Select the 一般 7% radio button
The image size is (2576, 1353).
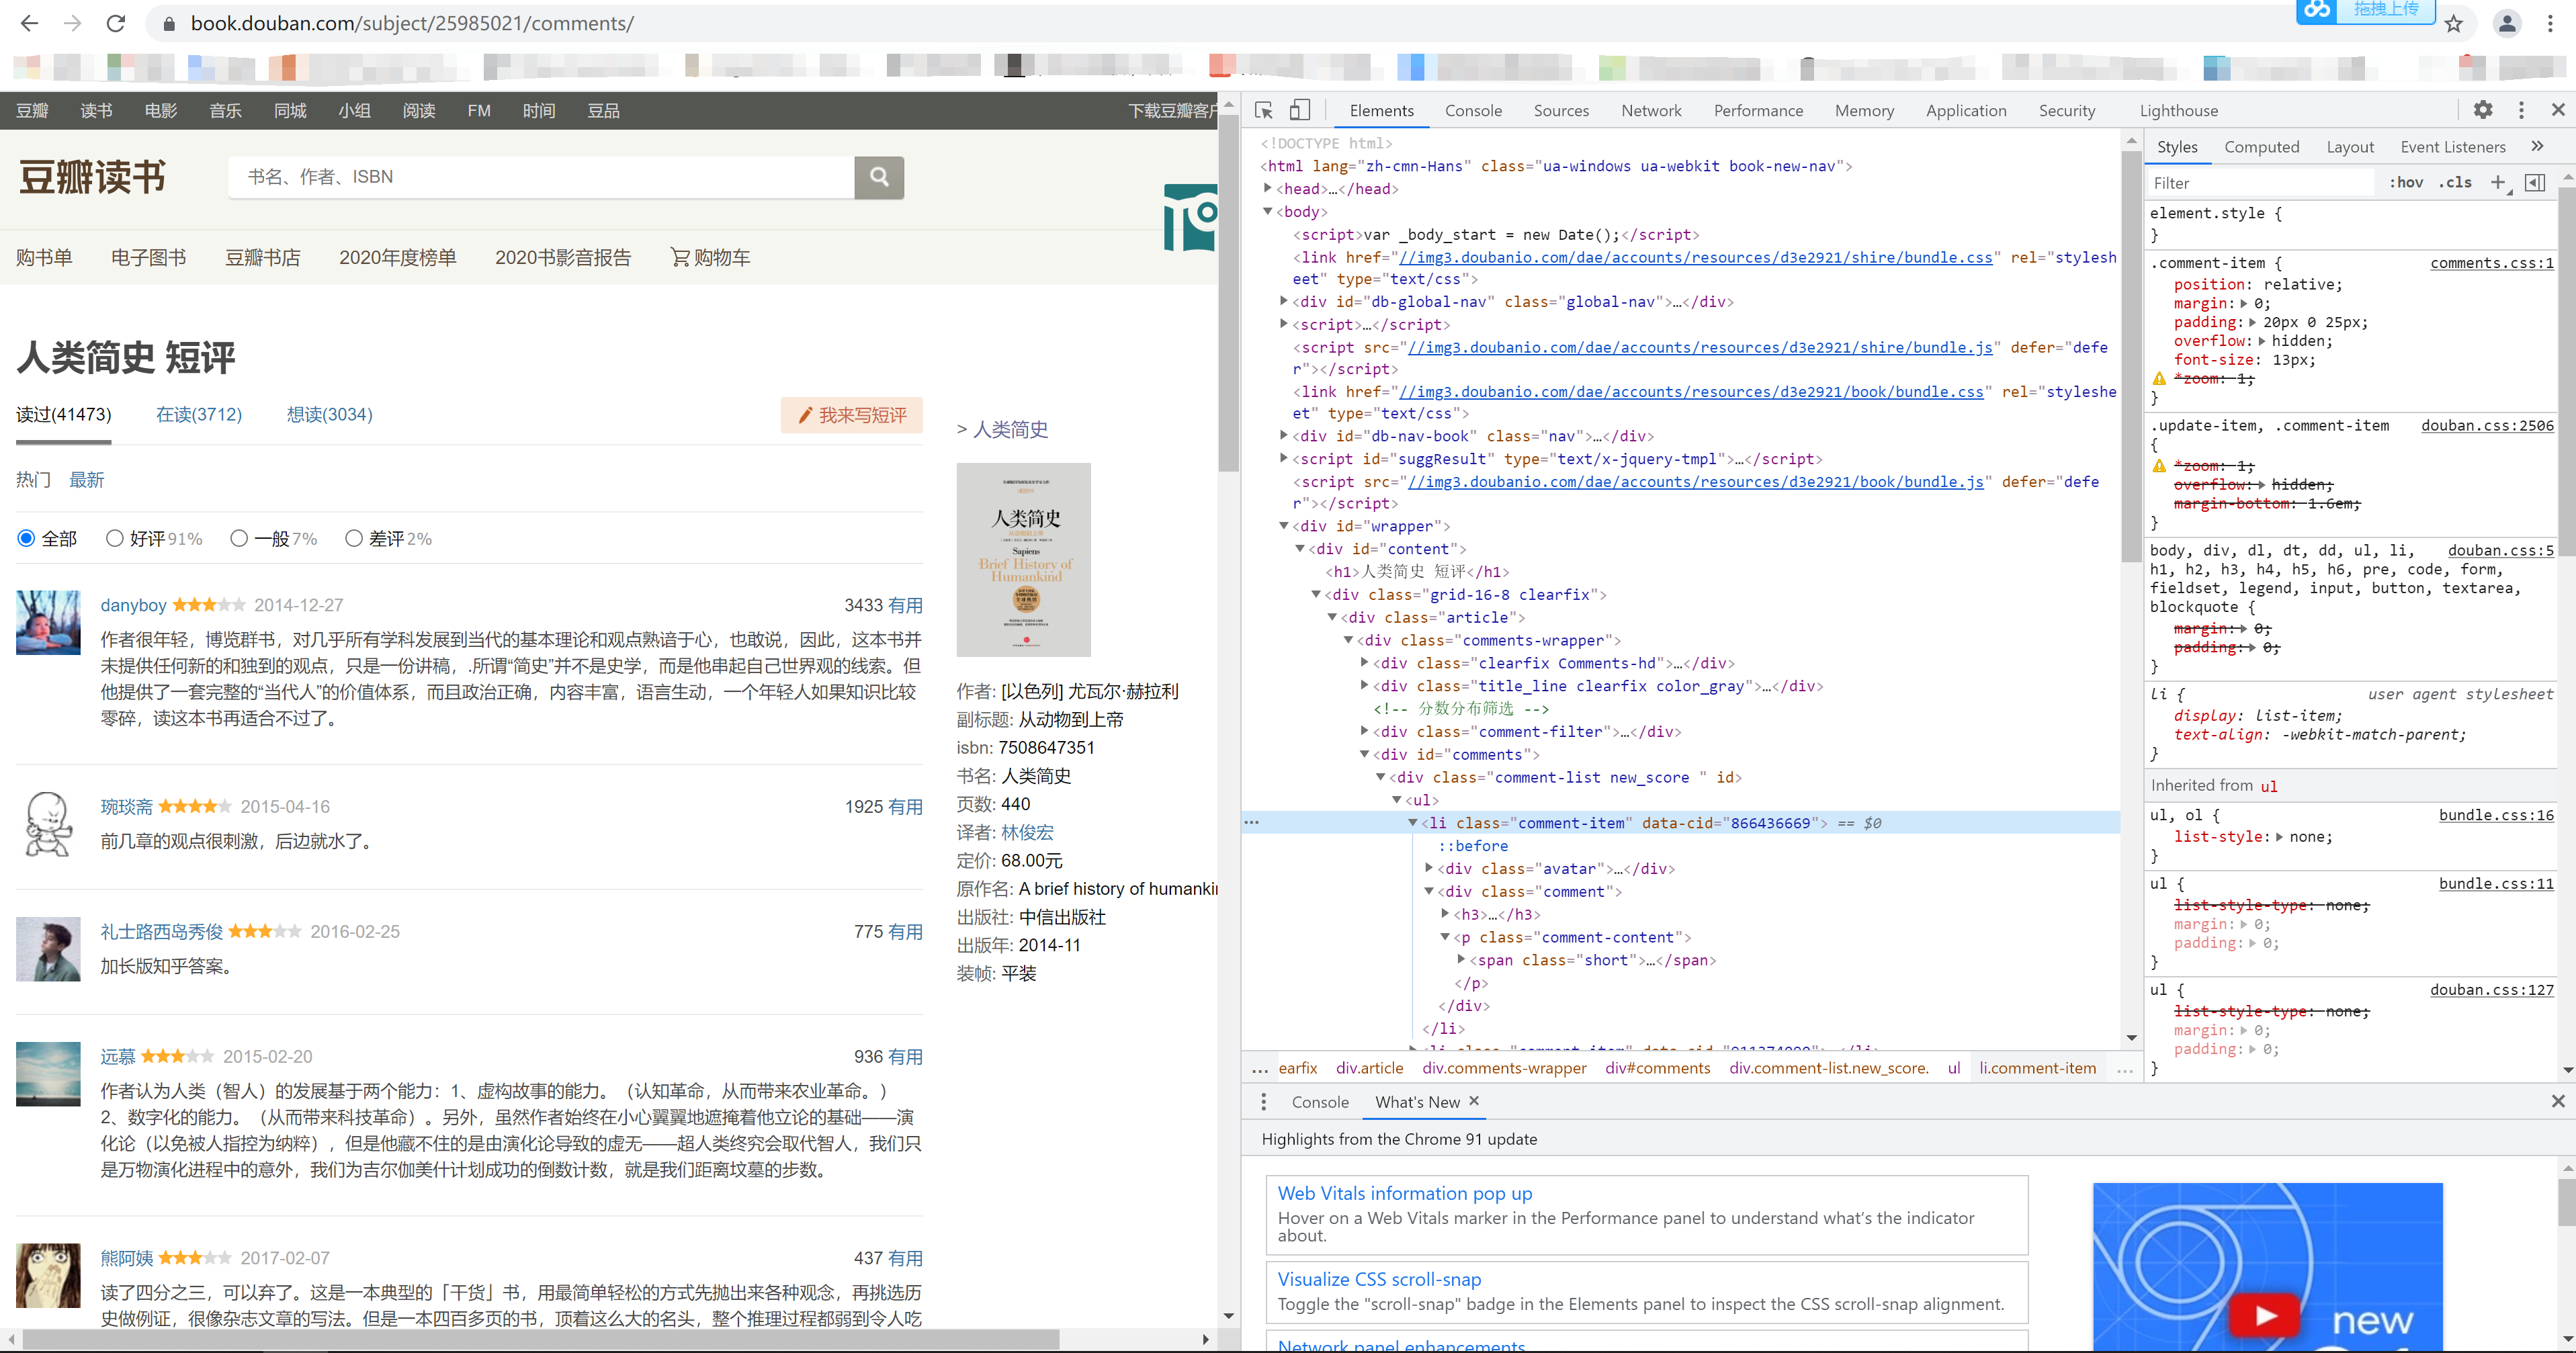click(239, 538)
